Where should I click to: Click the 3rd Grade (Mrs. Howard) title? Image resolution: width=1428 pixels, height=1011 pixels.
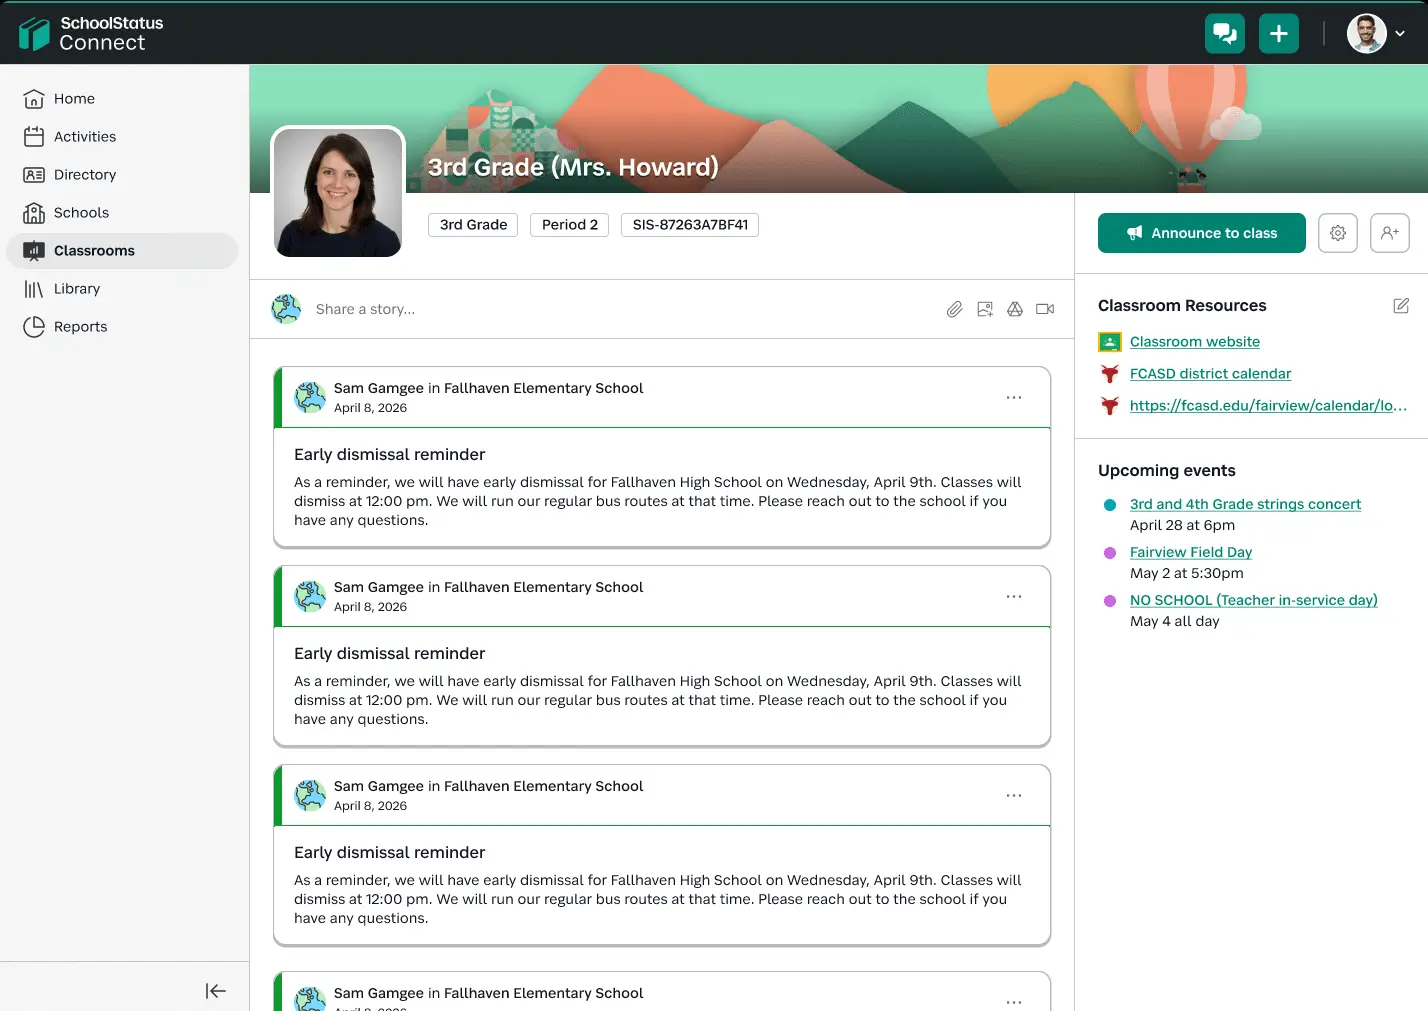[x=573, y=167]
